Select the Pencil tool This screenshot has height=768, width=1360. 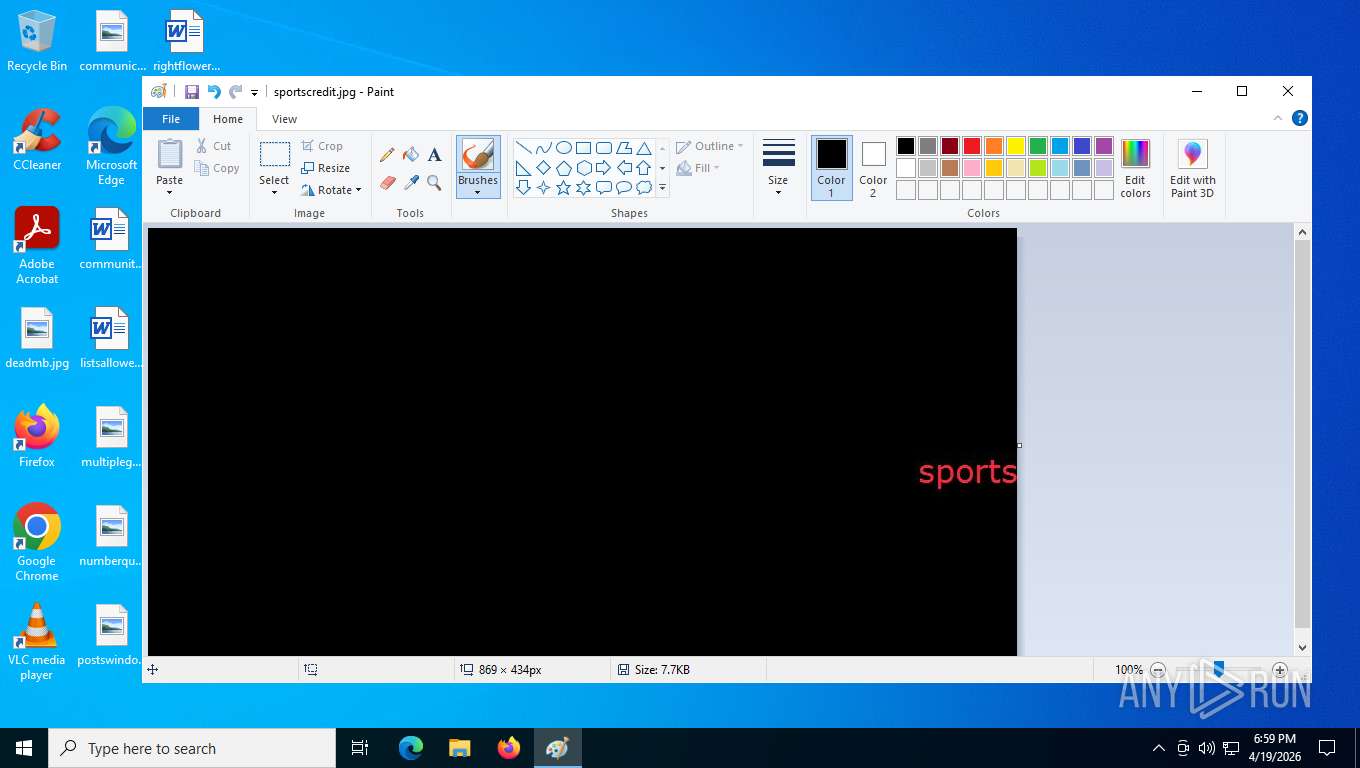coord(387,155)
